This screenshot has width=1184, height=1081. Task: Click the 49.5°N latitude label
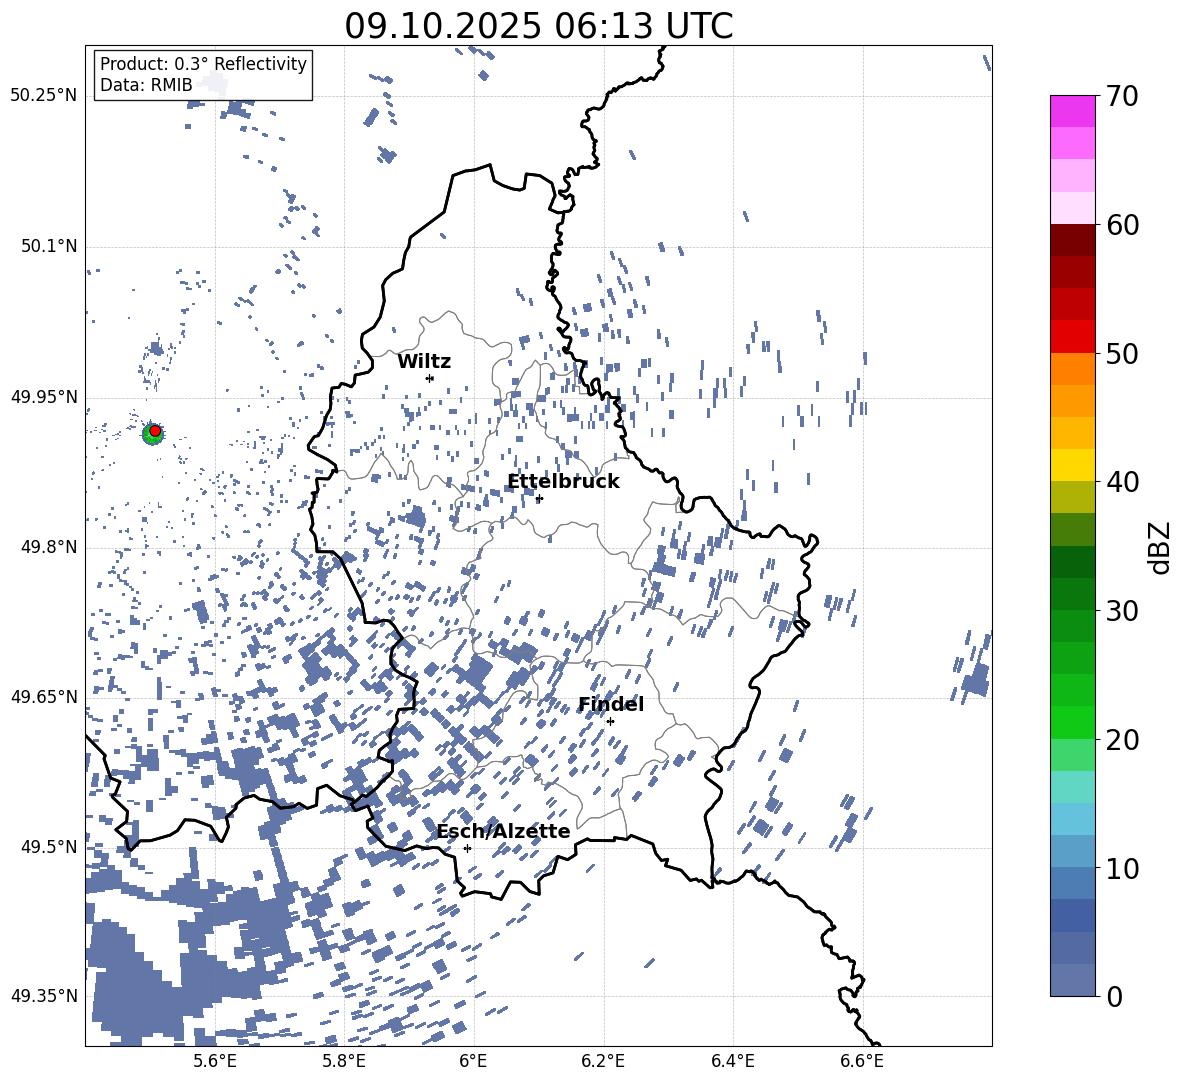49,846
